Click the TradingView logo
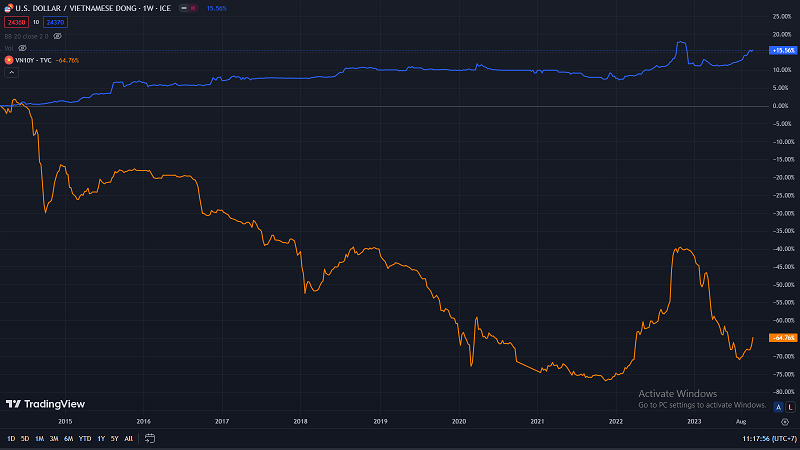The image size is (800, 450). click(45, 404)
